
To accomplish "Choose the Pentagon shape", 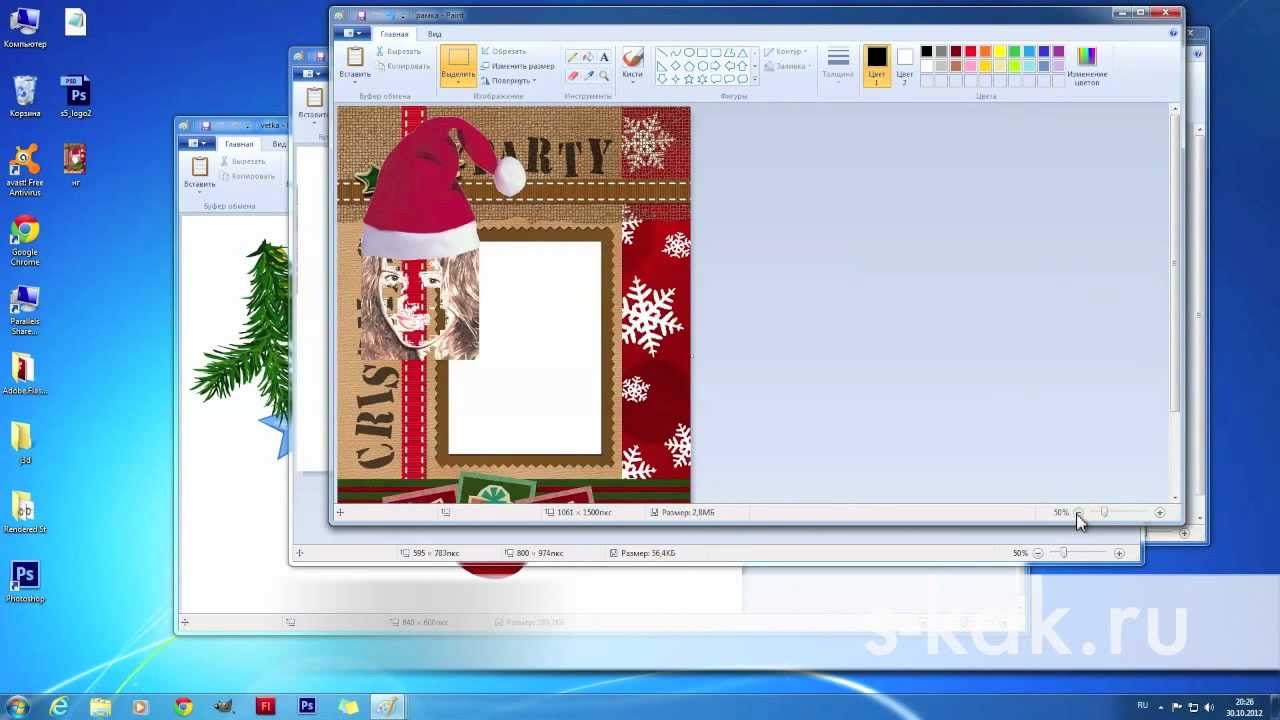I will coord(689,66).
